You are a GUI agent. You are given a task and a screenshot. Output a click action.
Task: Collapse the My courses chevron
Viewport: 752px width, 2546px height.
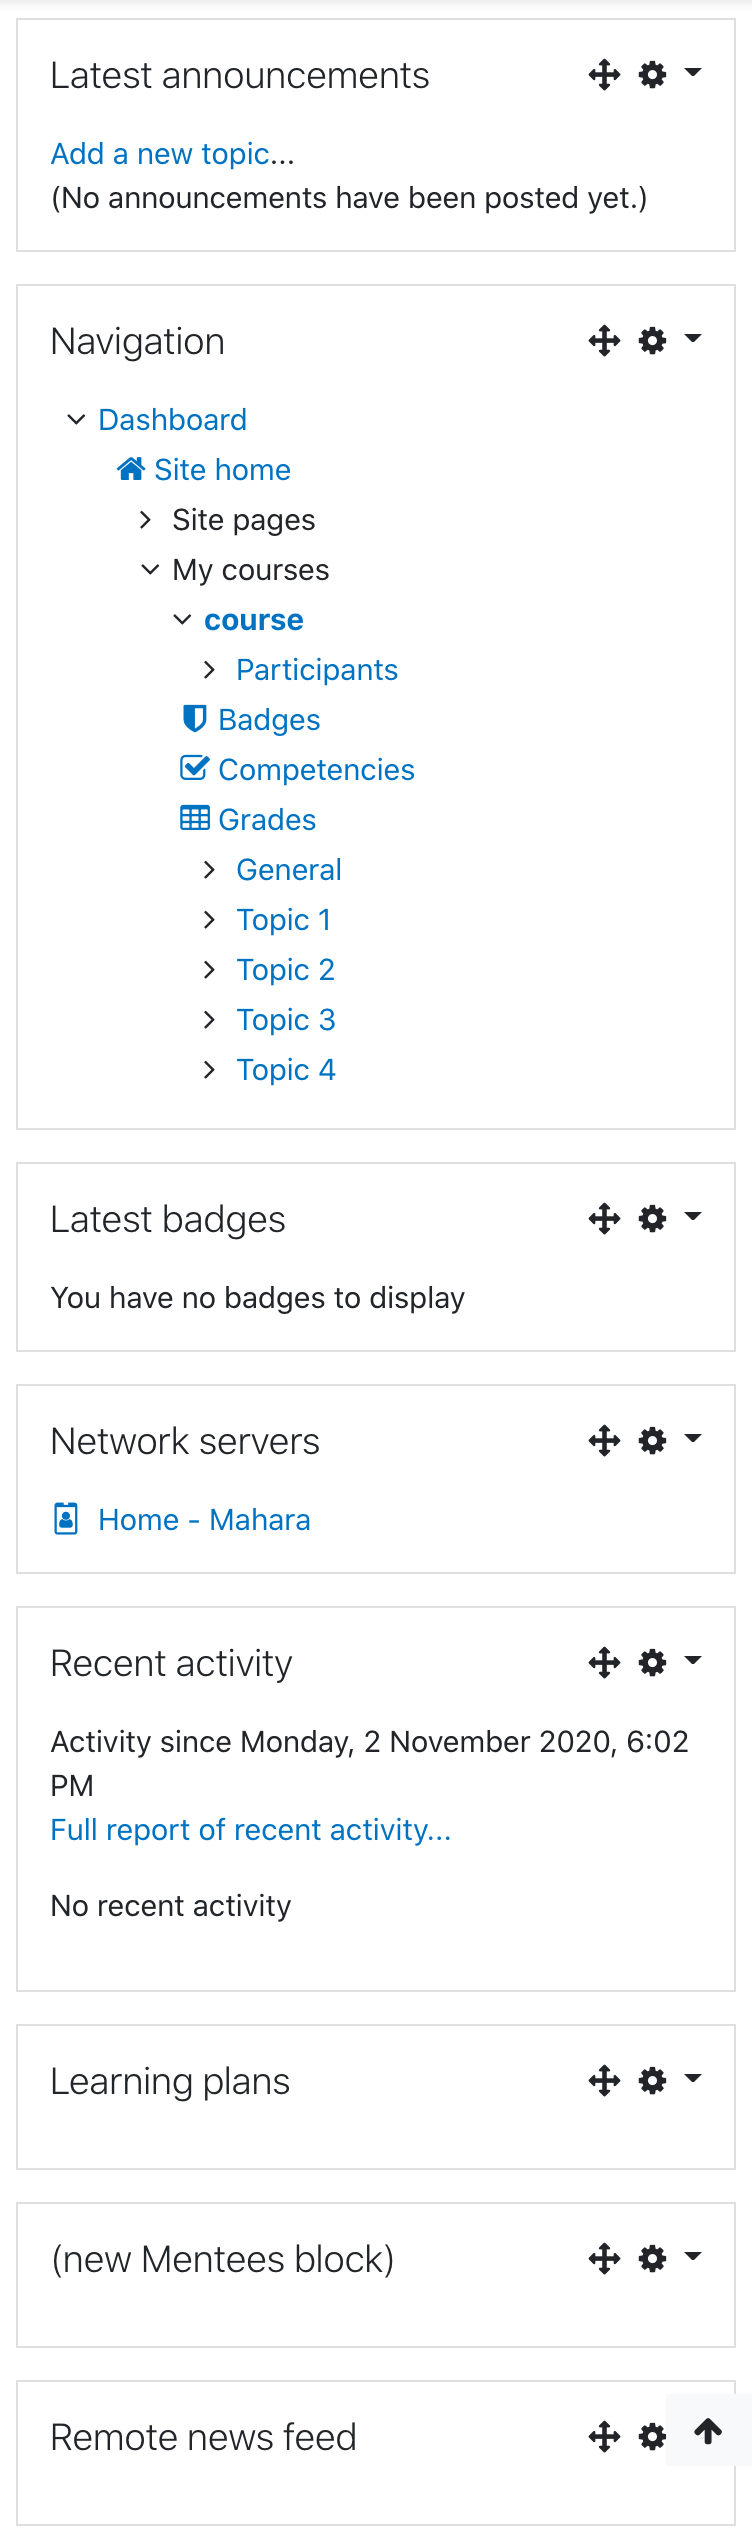point(150,570)
